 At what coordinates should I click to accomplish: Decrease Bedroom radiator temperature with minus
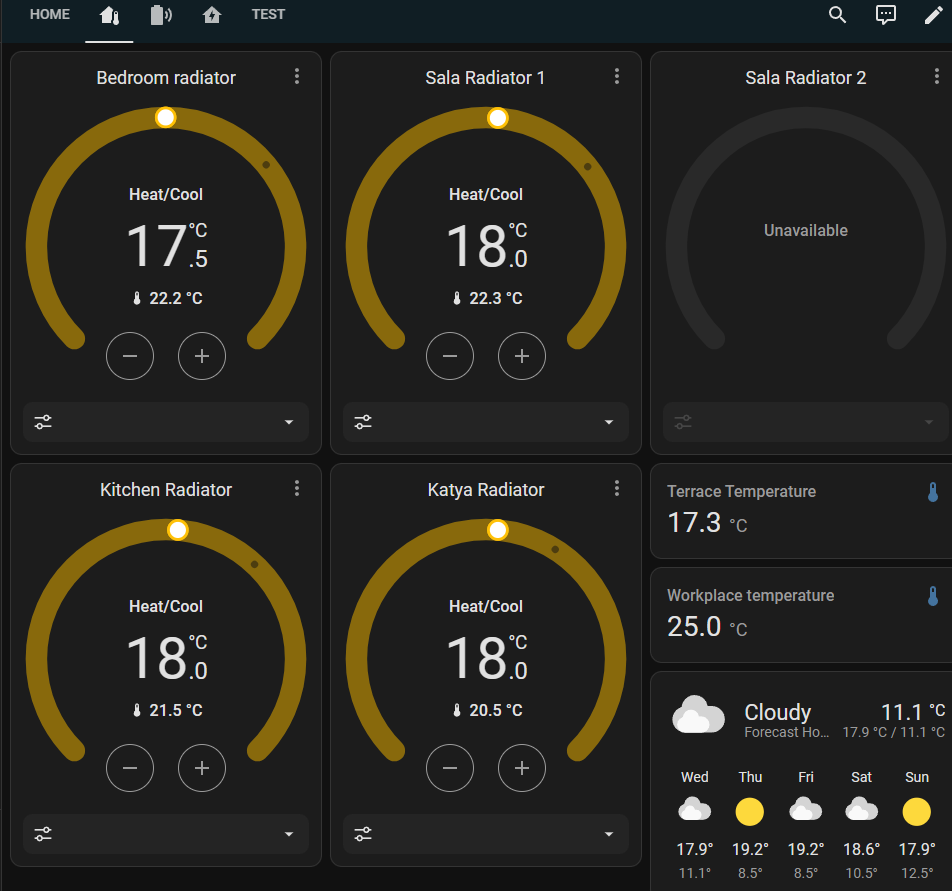[x=130, y=356]
